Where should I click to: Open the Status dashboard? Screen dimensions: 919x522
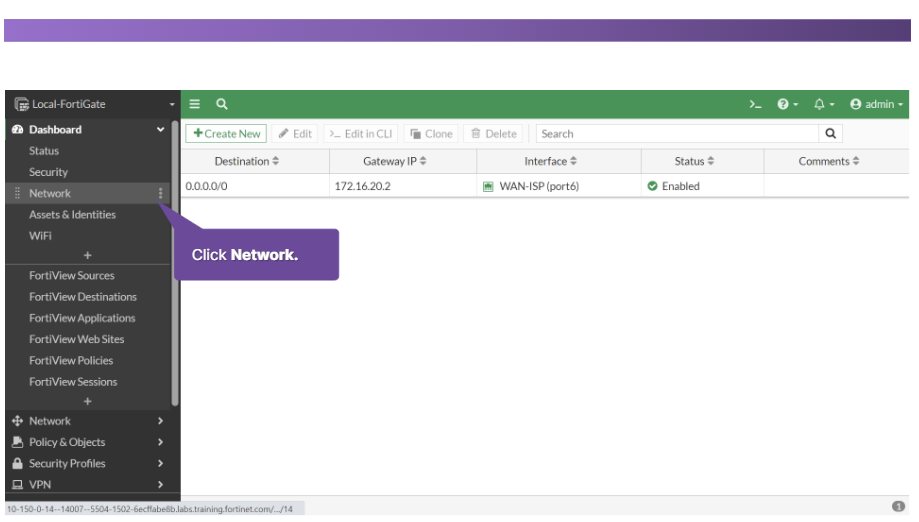pyautogui.click(x=44, y=151)
